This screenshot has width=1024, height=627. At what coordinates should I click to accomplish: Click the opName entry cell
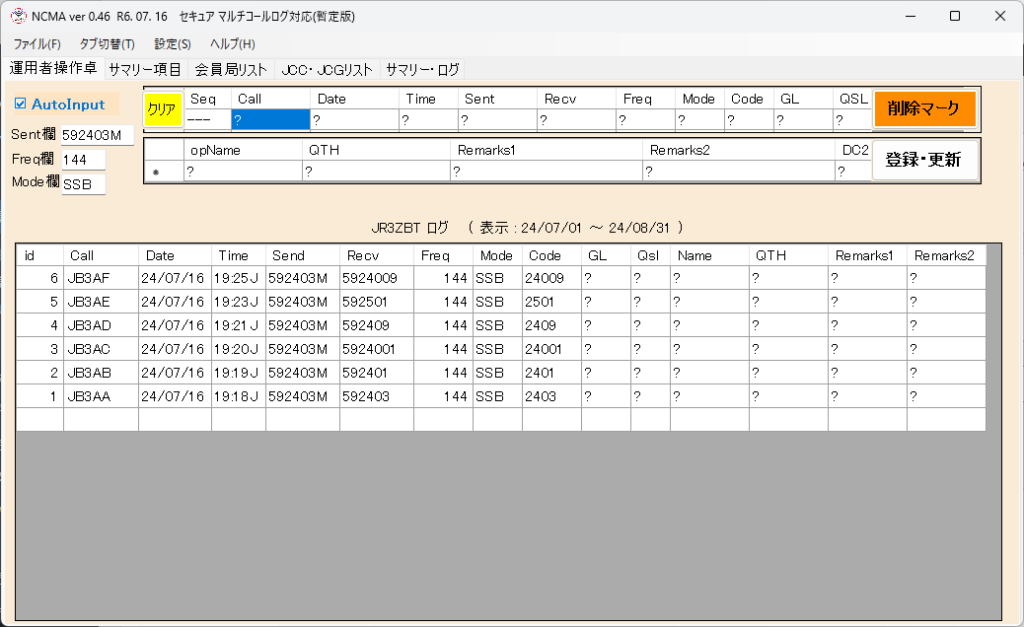242,172
